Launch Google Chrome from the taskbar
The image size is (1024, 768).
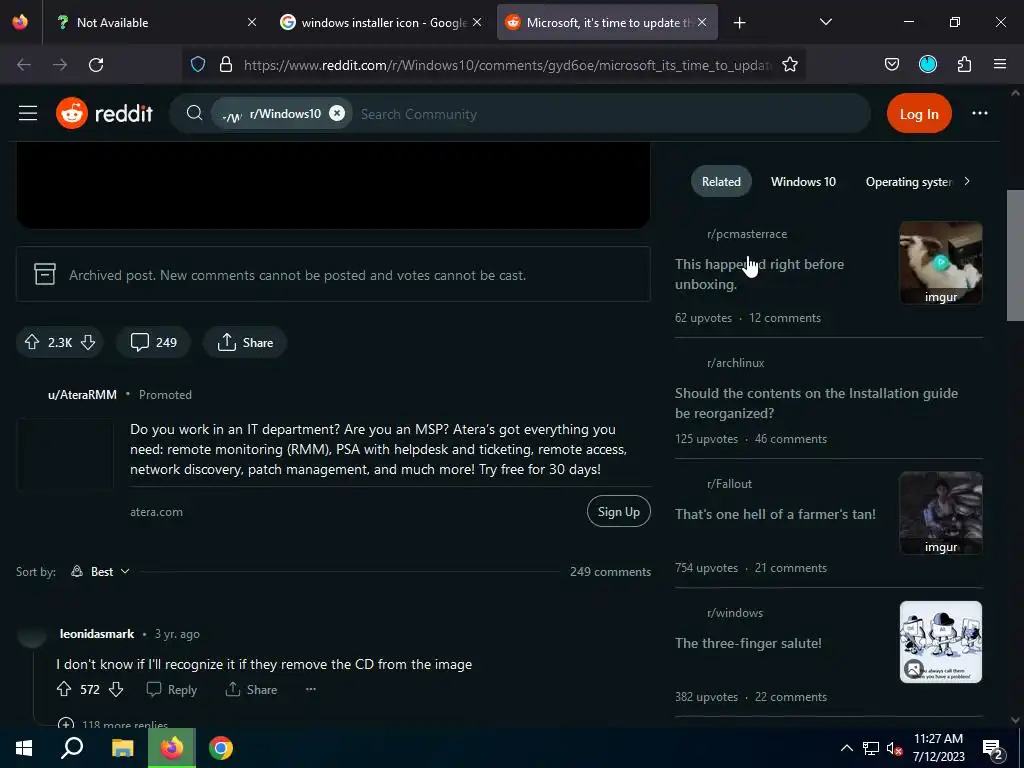click(221, 748)
